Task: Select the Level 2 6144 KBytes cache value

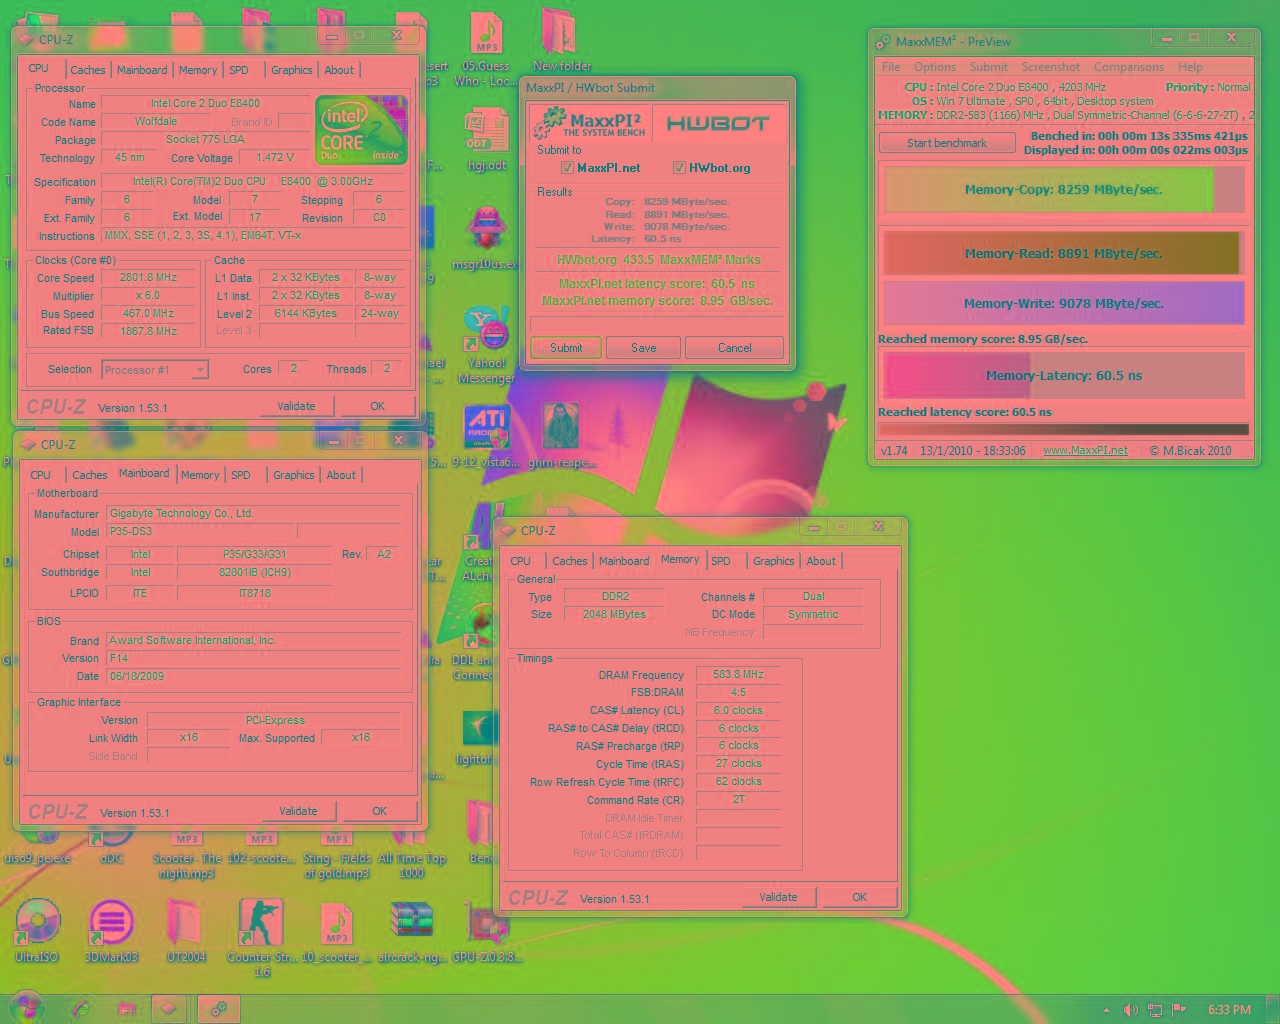Action: pyautogui.click(x=305, y=314)
